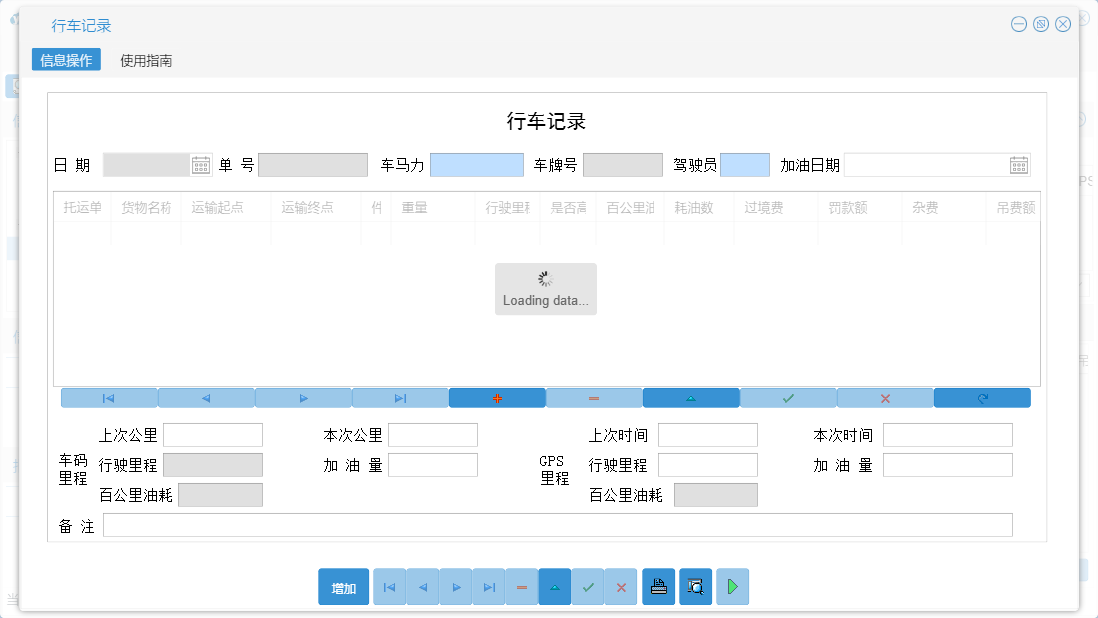This screenshot has height=618, width=1098.
Task: Cancel editing with the red X icon
Action: point(884,397)
